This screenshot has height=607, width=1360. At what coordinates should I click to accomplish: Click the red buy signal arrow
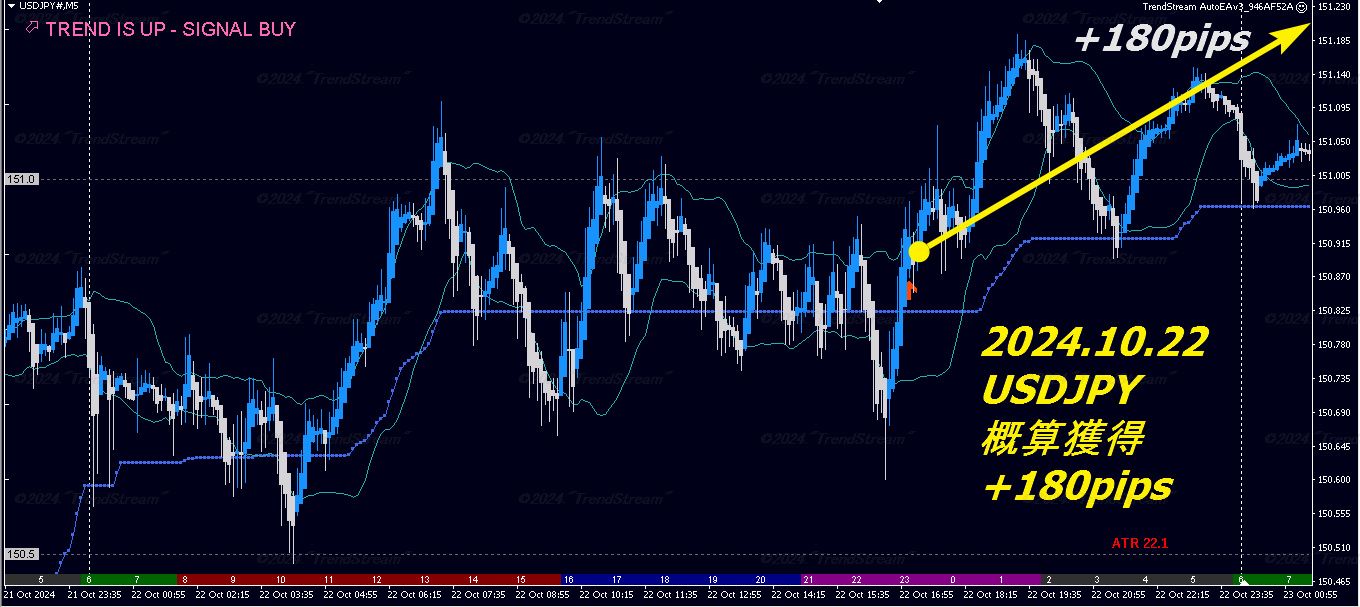coord(911,290)
